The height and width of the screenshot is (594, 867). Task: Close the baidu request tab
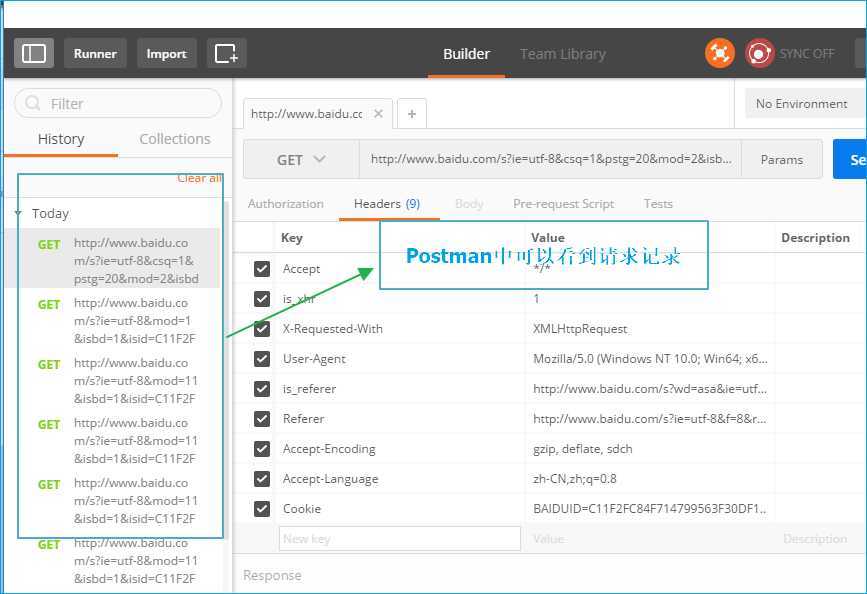pyautogui.click(x=378, y=113)
